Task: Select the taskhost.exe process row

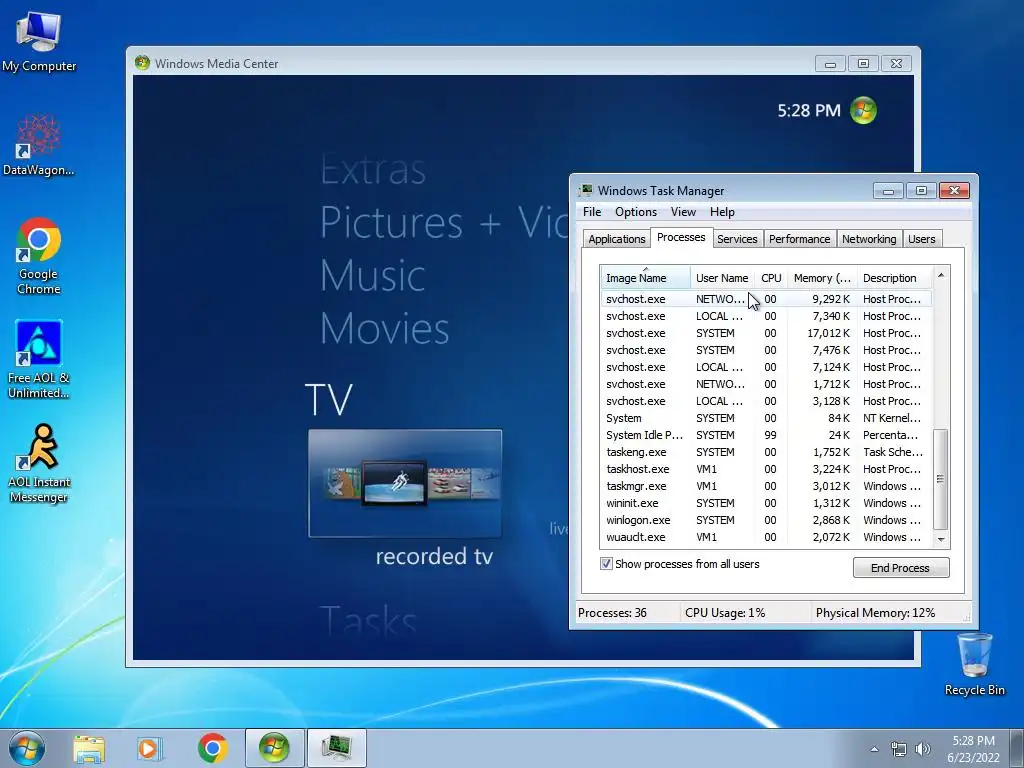Action: click(x=766, y=469)
